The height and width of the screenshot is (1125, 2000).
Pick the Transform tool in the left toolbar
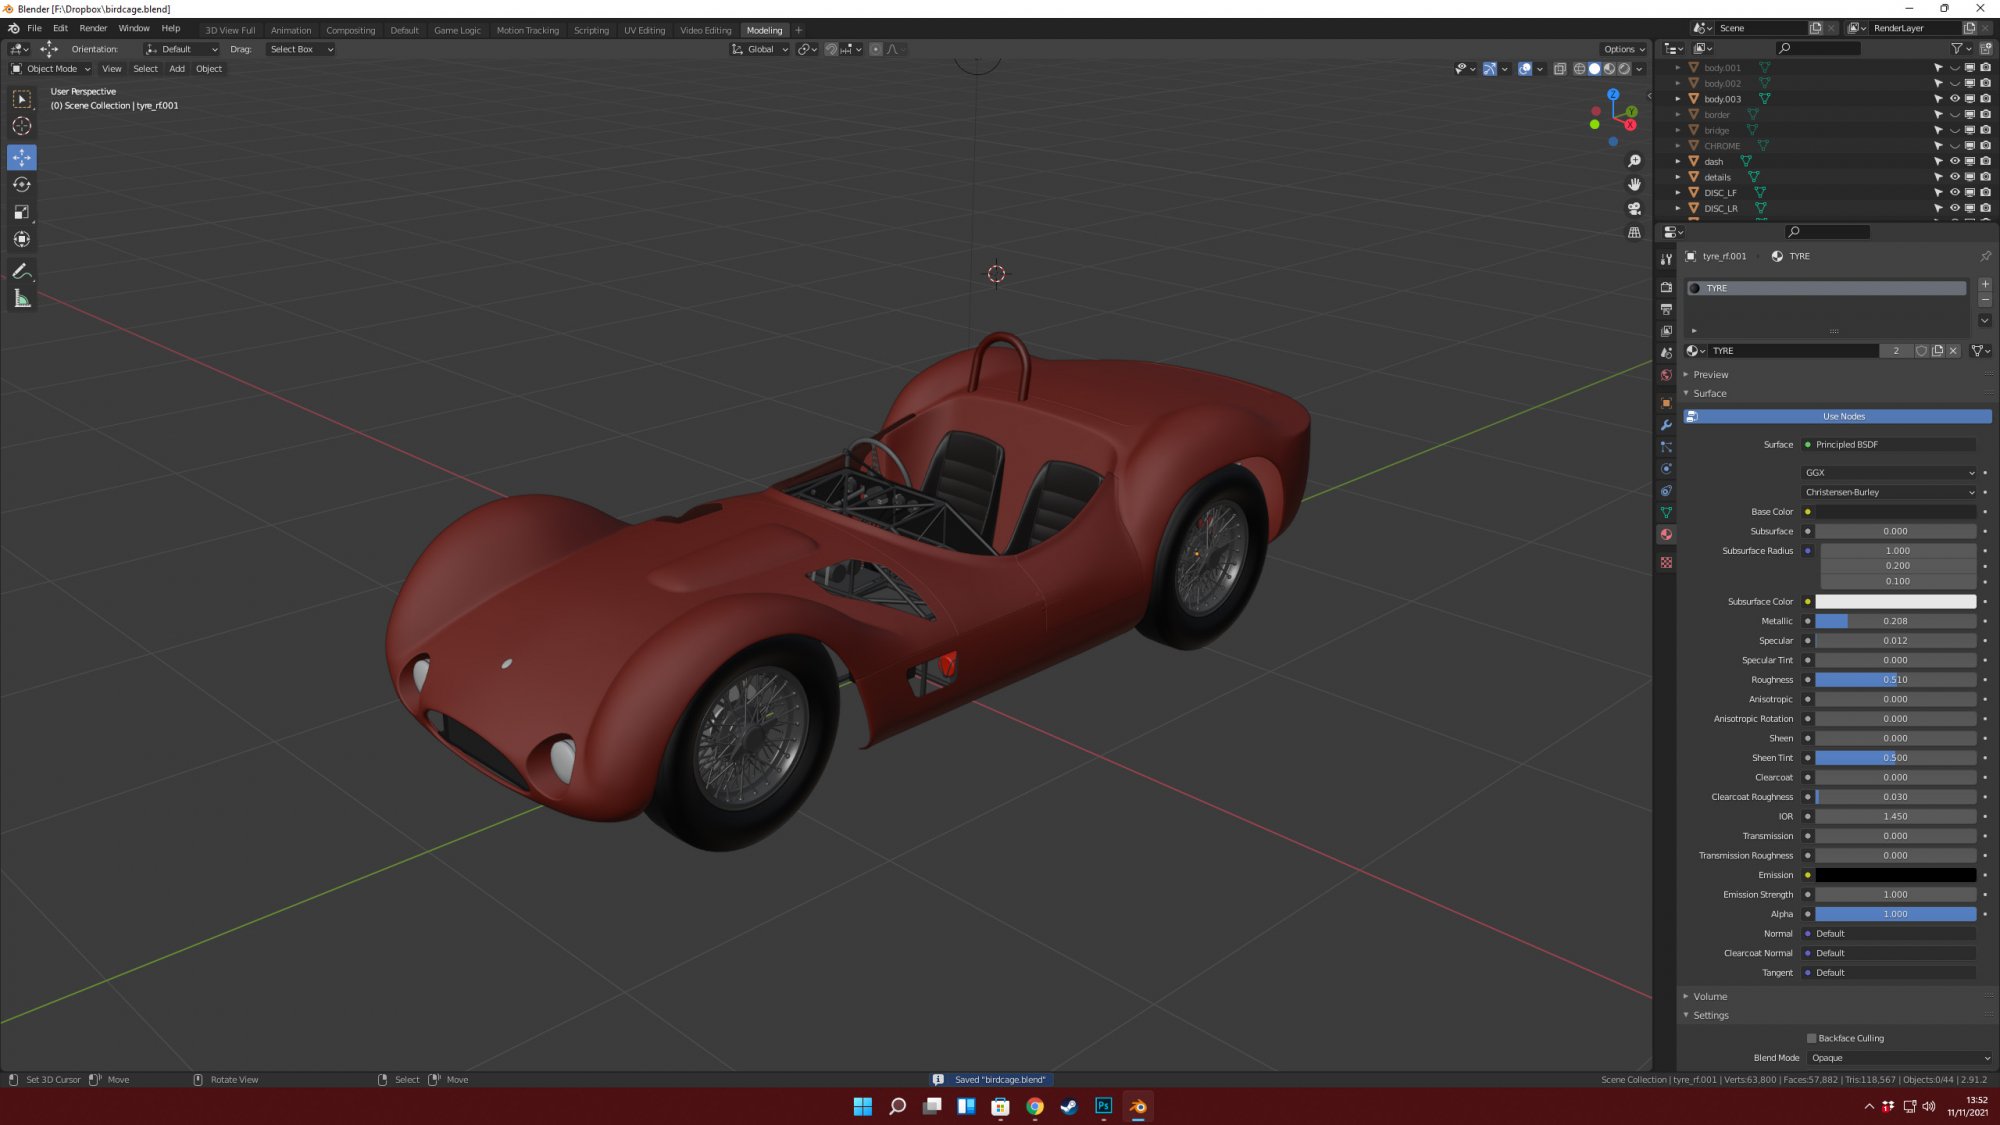22,239
